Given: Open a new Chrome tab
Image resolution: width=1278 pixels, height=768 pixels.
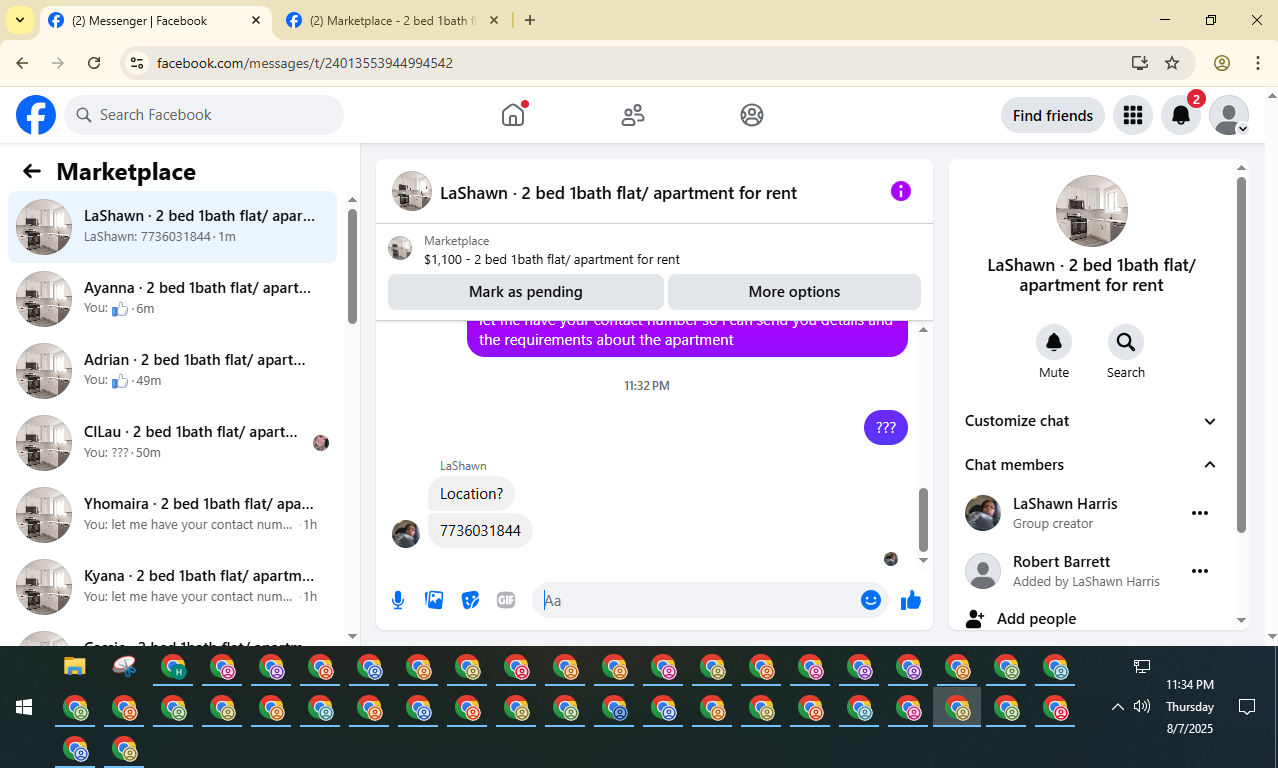Looking at the screenshot, I should (530, 20).
